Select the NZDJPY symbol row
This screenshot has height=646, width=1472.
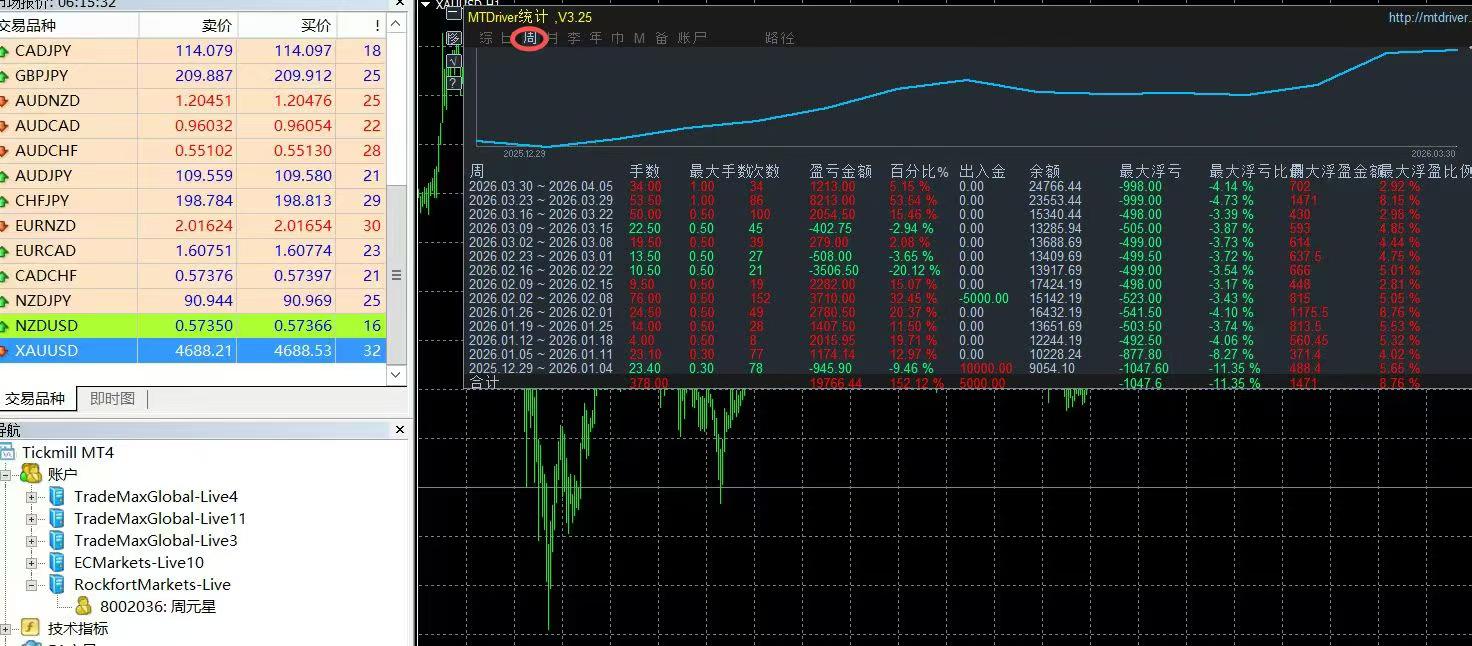coord(193,301)
